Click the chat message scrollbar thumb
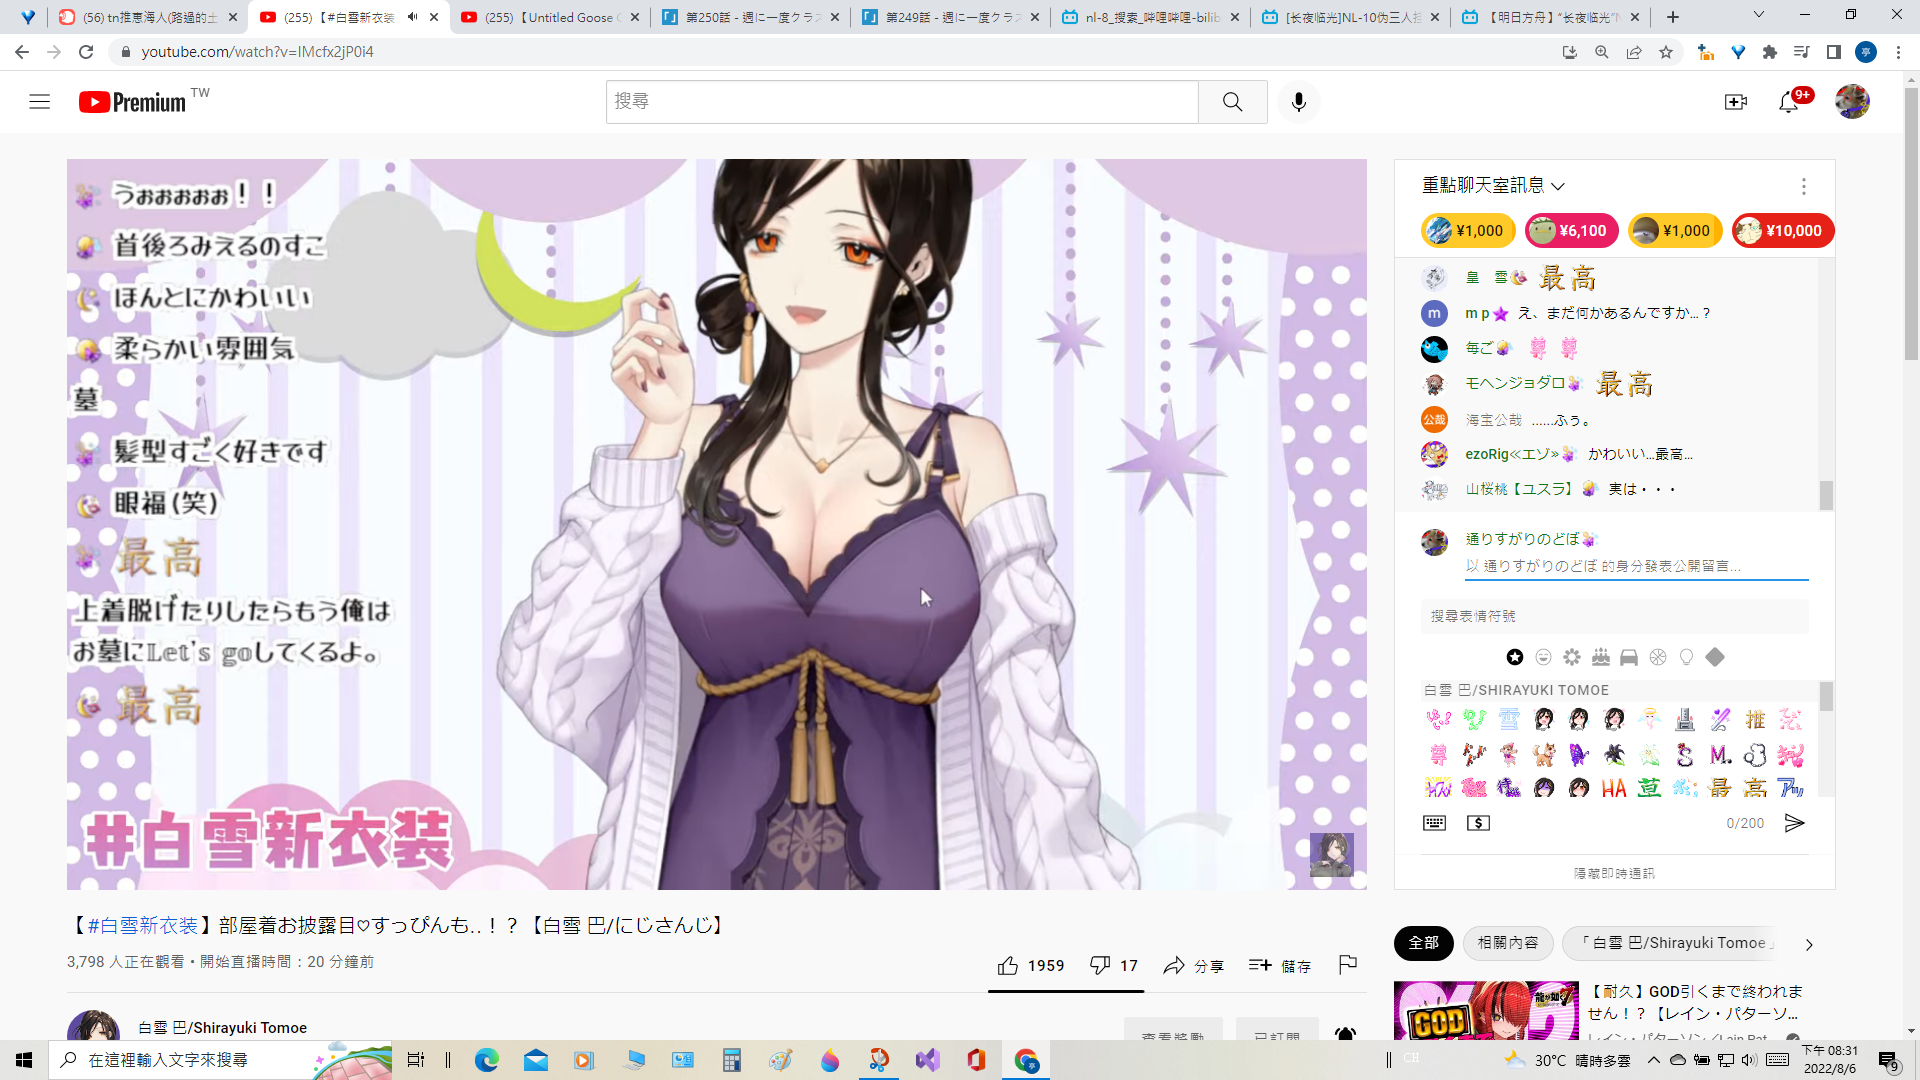 (x=1826, y=495)
